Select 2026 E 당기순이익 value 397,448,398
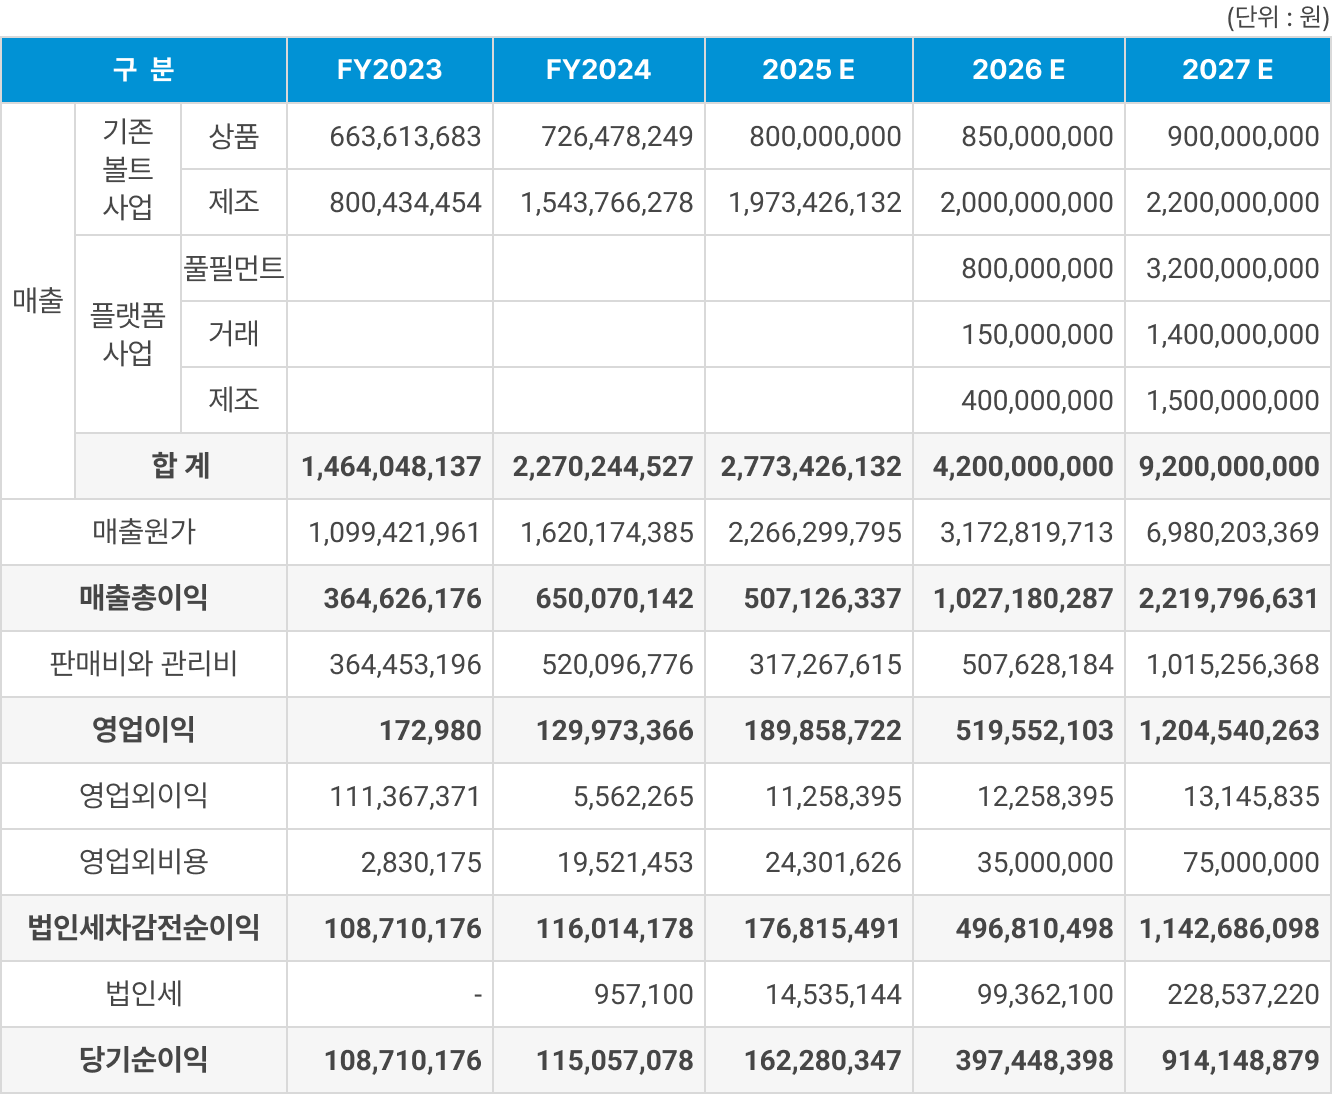 (1034, 1061)
